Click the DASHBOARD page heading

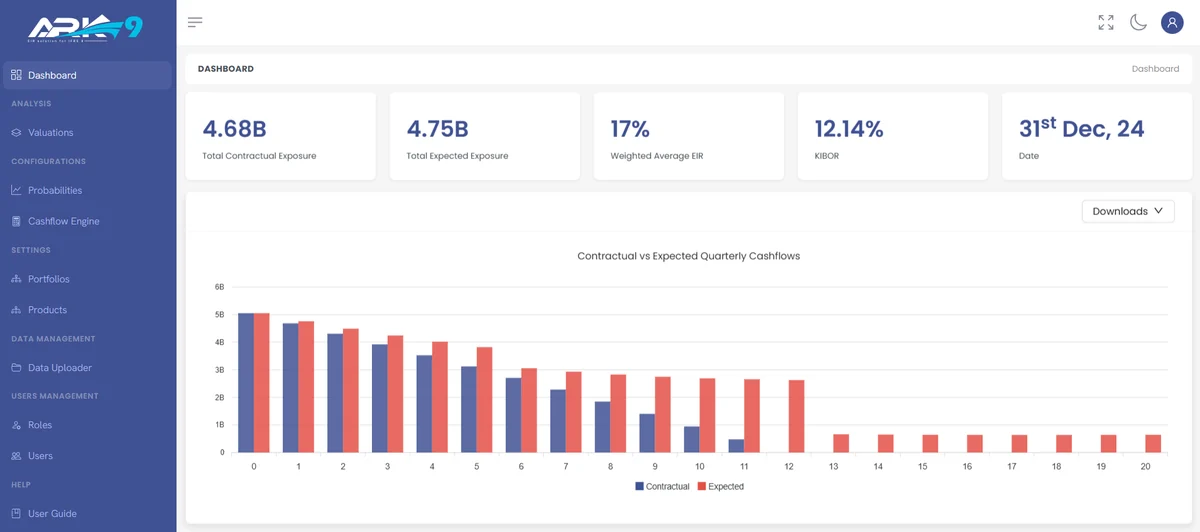[226, 69]
